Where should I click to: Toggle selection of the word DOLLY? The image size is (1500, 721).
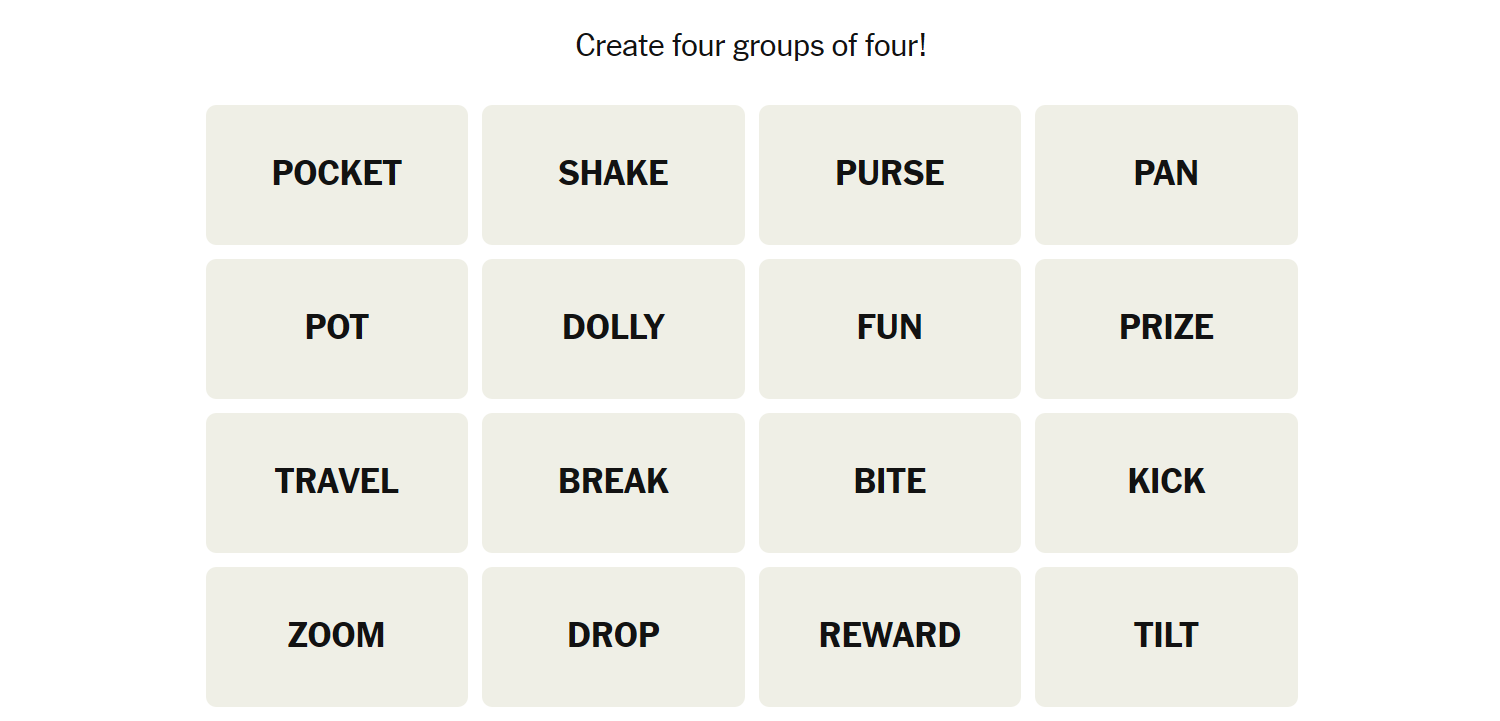(x=613, y=328)
